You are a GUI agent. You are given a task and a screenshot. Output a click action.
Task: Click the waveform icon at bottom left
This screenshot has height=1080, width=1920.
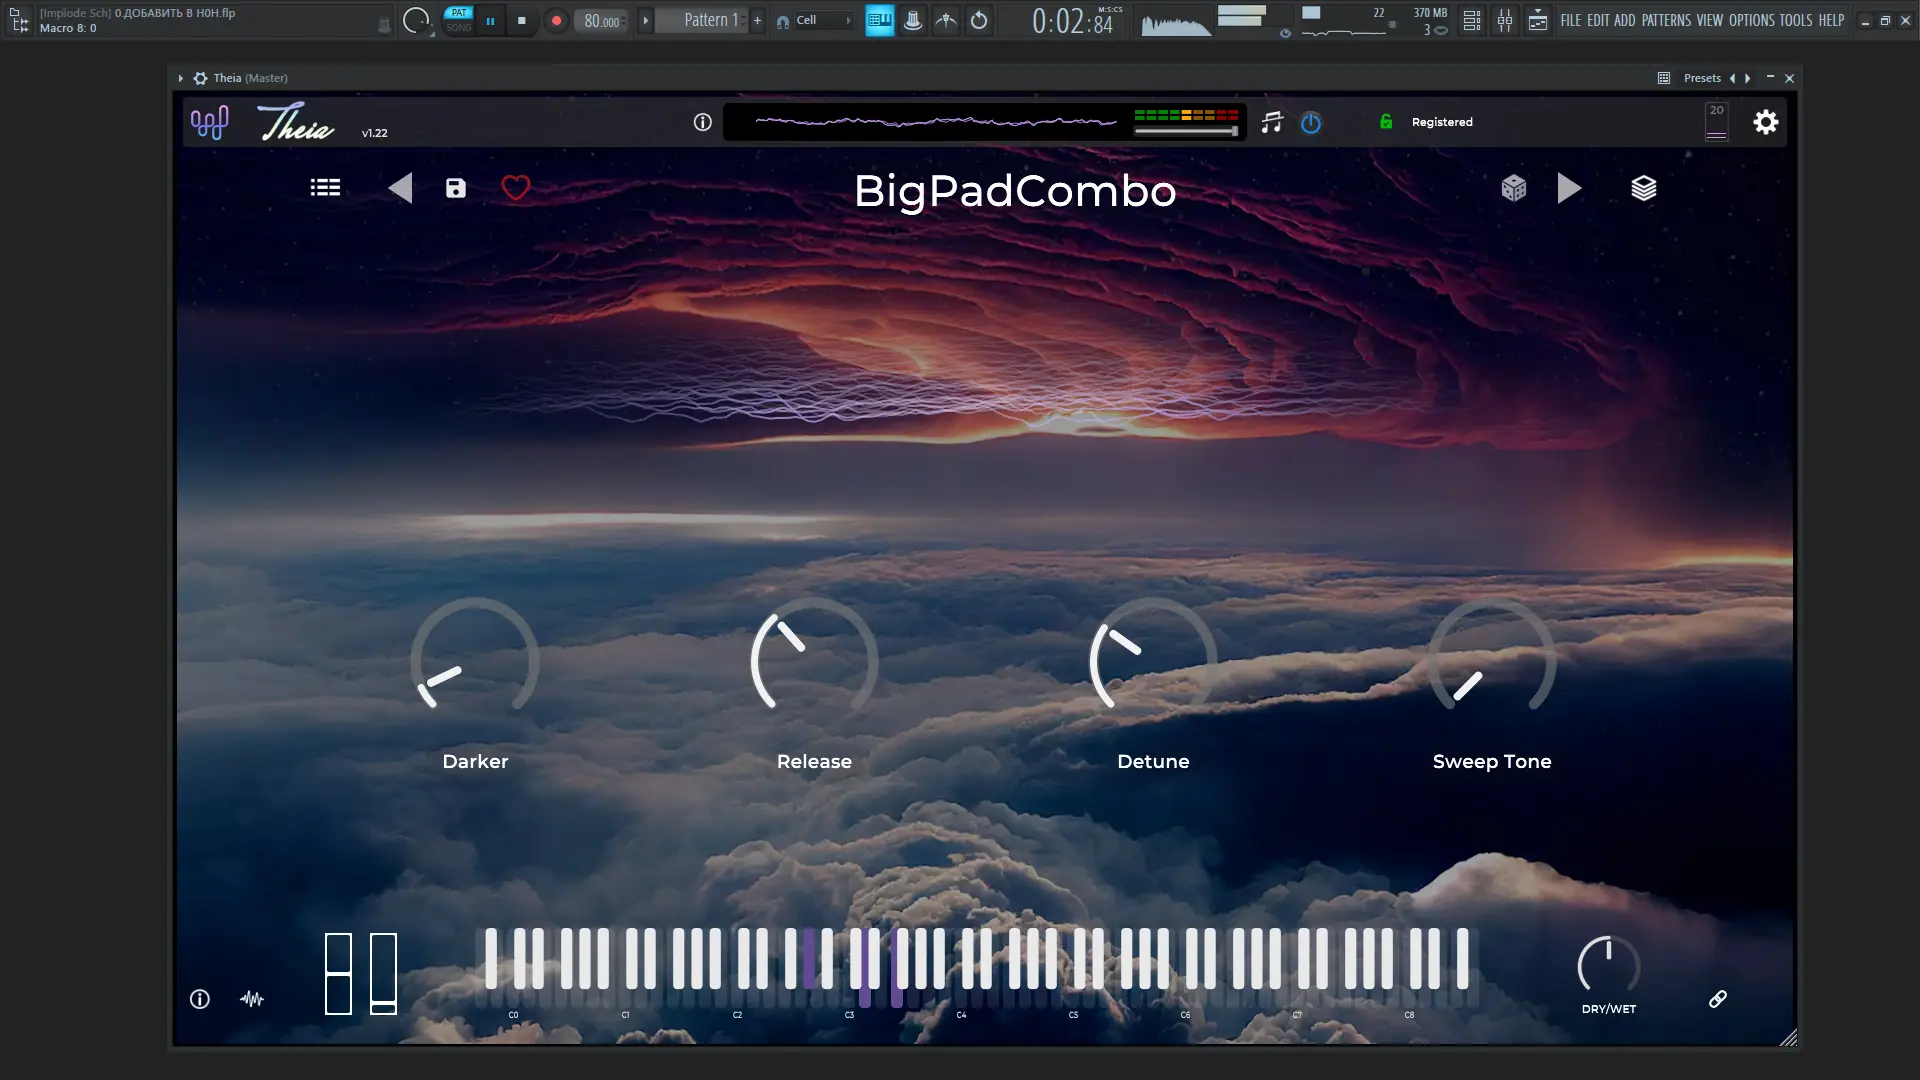click(252, 998)
